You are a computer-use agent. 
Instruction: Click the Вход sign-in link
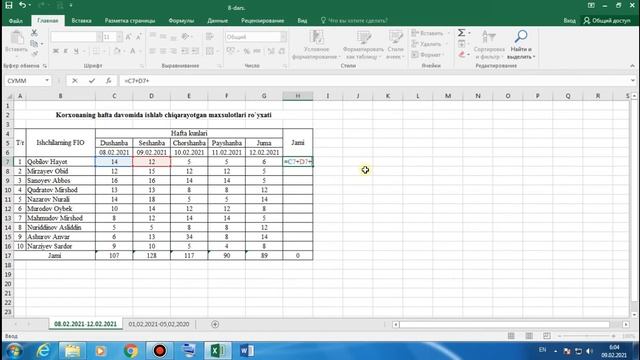(569, 20)
